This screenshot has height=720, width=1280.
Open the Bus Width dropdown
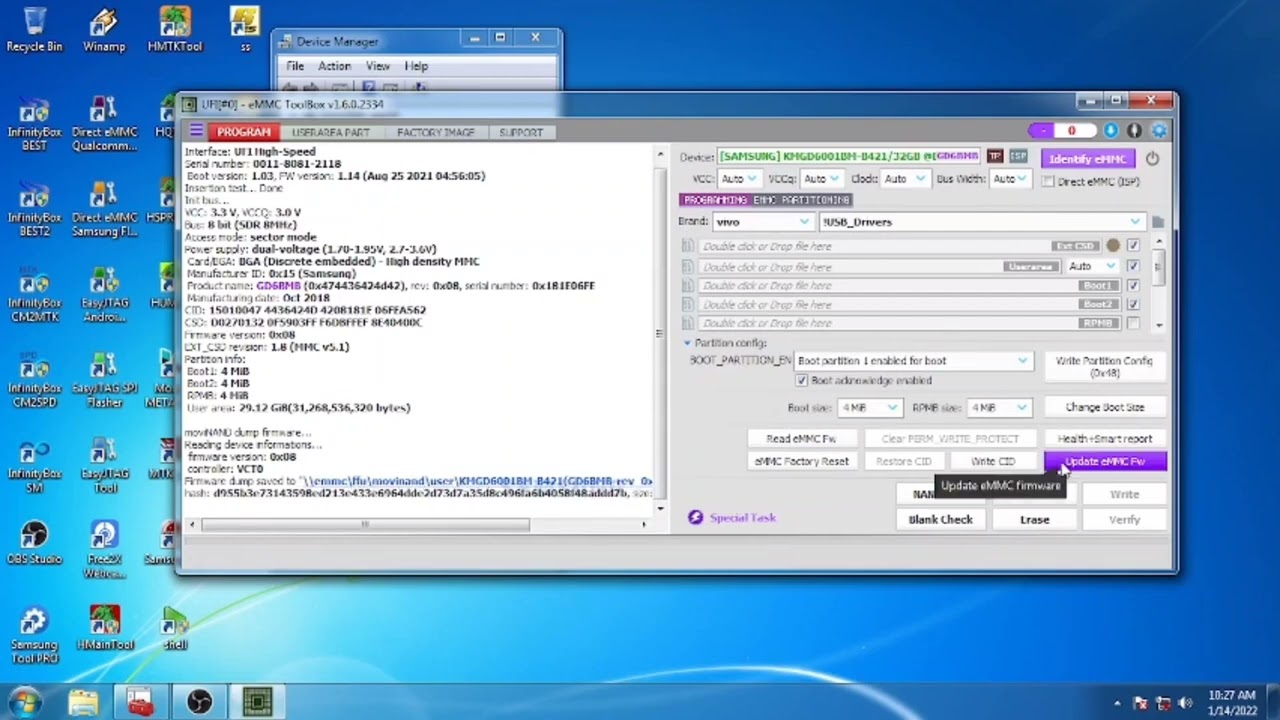click(1010, 179)
